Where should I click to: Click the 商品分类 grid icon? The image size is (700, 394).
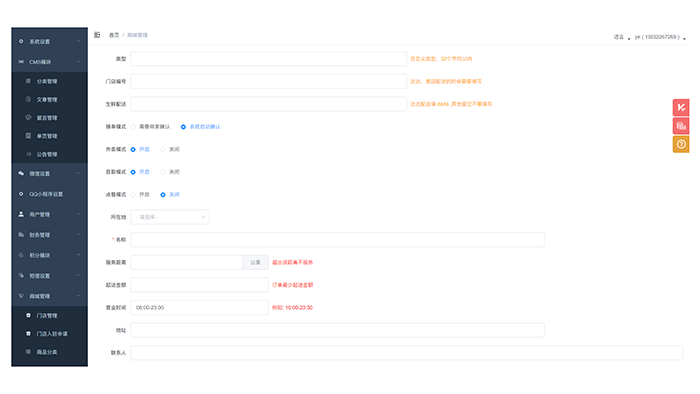pos(28,352)
